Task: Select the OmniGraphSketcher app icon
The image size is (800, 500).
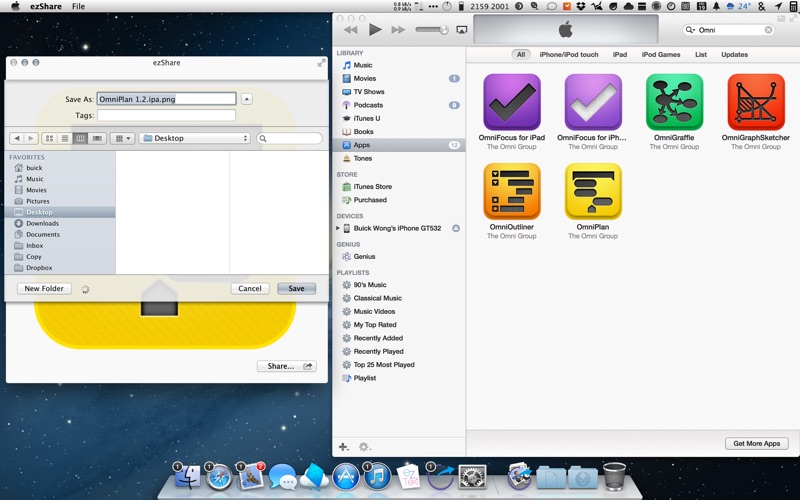Action: point(756,102)
